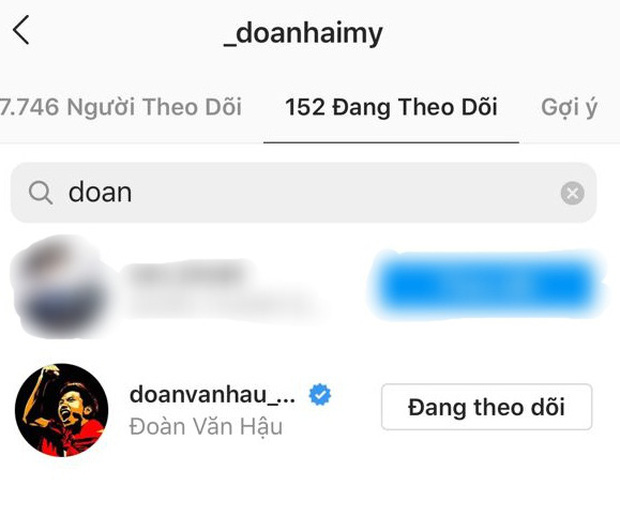Image resolution: width=620 pixels, height=516 pixels.
Task: Click the Đoàn Văn Hậu display name
Action: [x=206, y=427]
